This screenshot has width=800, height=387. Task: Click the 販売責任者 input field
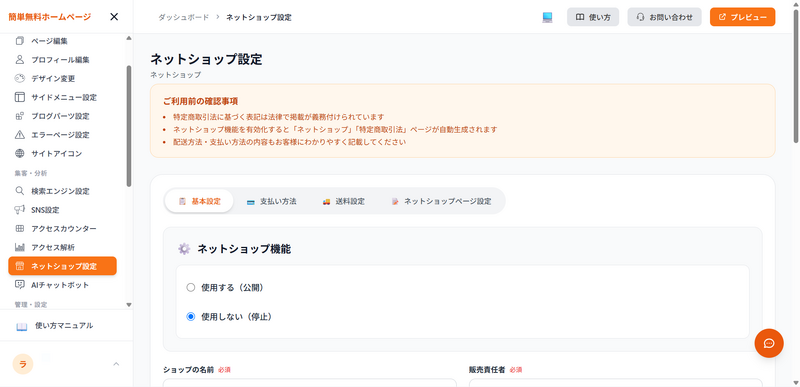(615, 382)
